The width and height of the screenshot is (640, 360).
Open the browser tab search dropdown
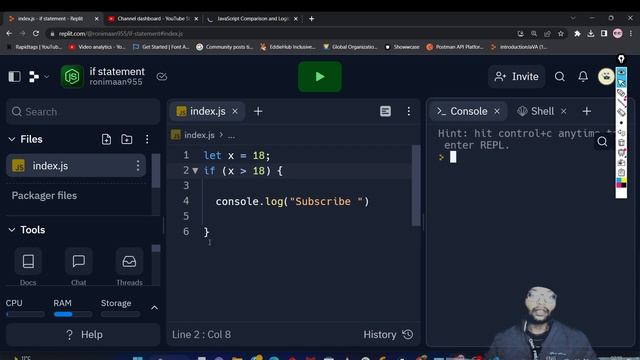(573, 18)
